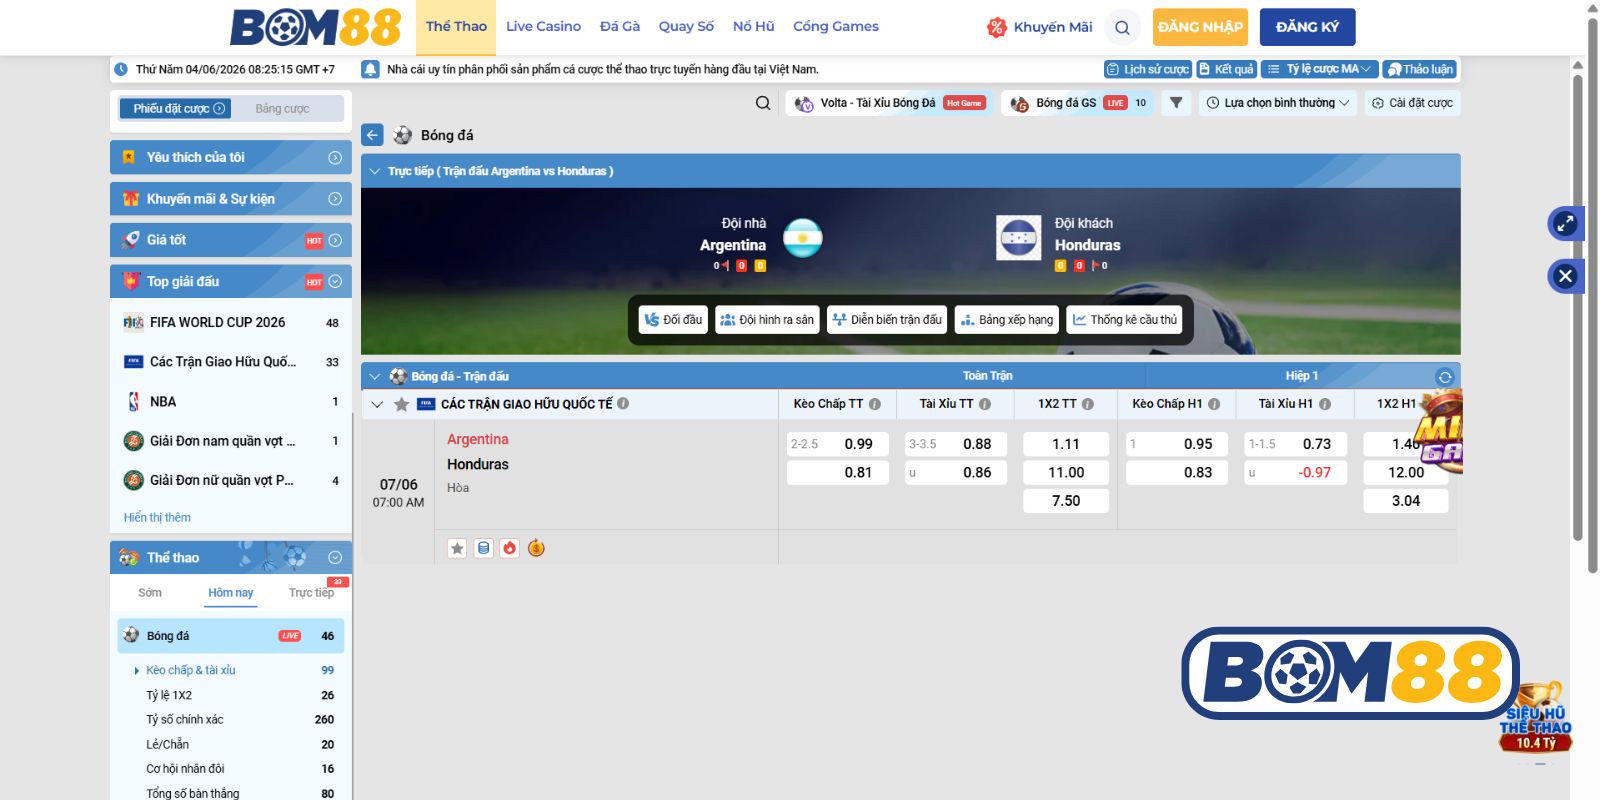
Task: Collapse the Thể thao sidebar section
Action: click(335, 557)
